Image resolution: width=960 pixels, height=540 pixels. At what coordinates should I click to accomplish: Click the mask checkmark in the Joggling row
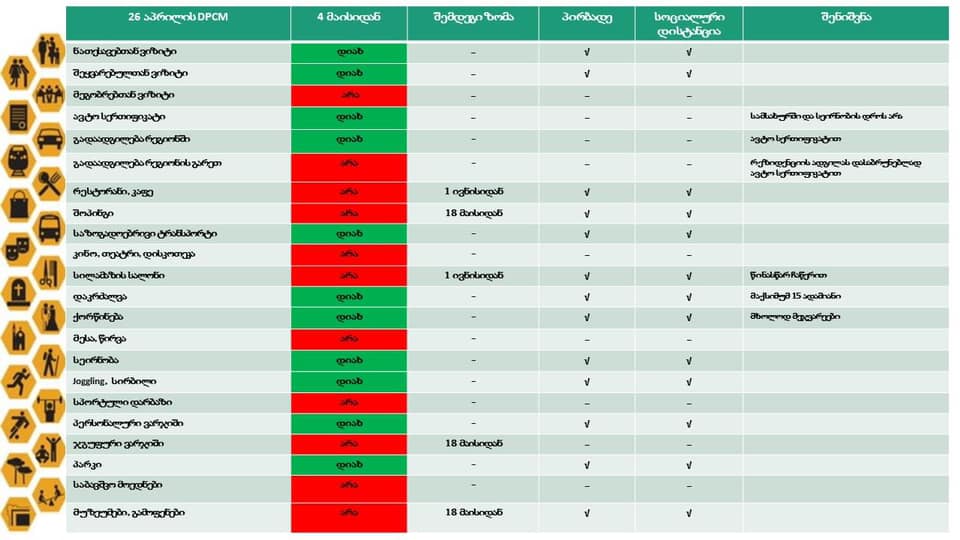coord(586,381)
